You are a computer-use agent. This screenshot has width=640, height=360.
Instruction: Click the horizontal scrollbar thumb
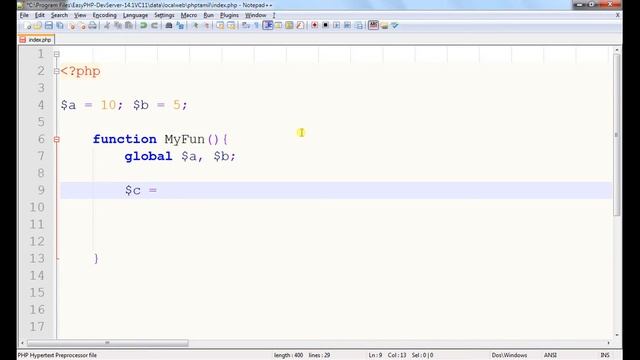tap(108, 343)
